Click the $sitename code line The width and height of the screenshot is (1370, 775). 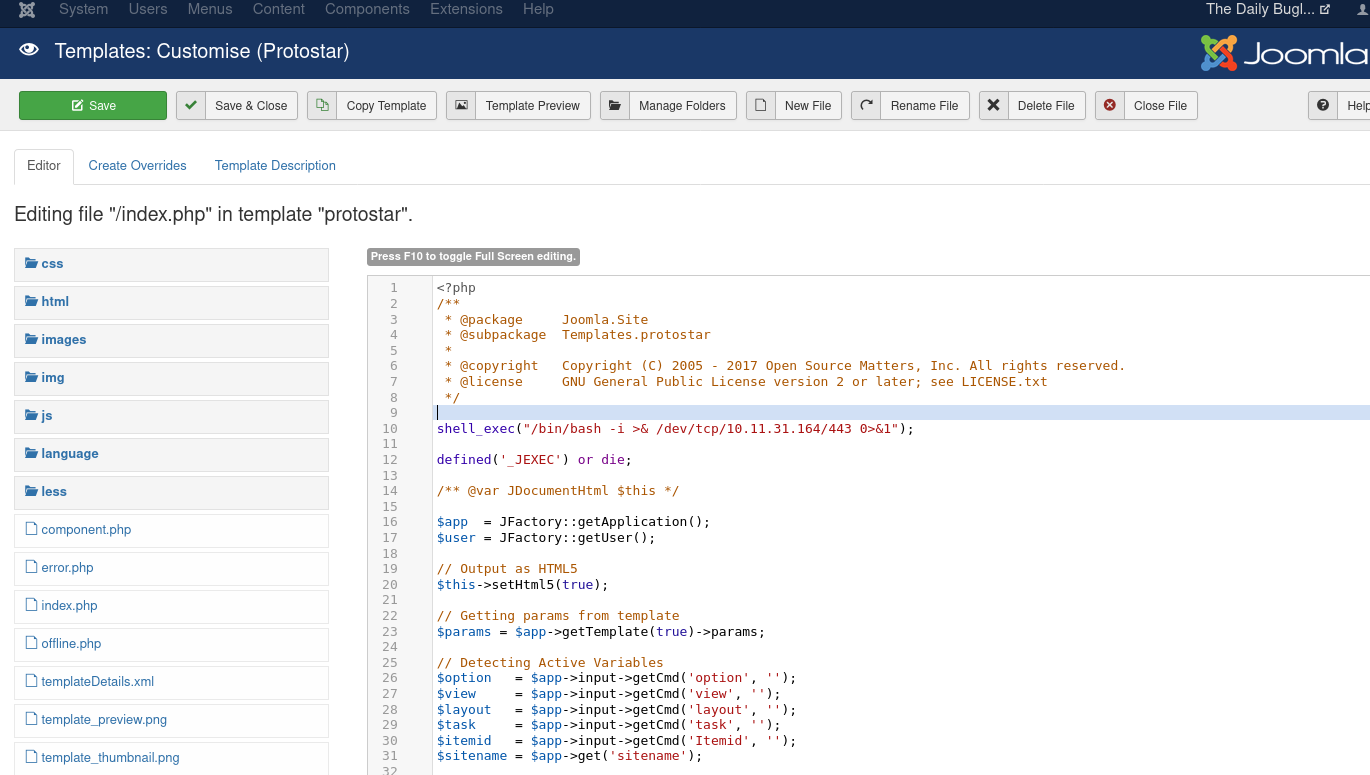(x=570, y=756)
